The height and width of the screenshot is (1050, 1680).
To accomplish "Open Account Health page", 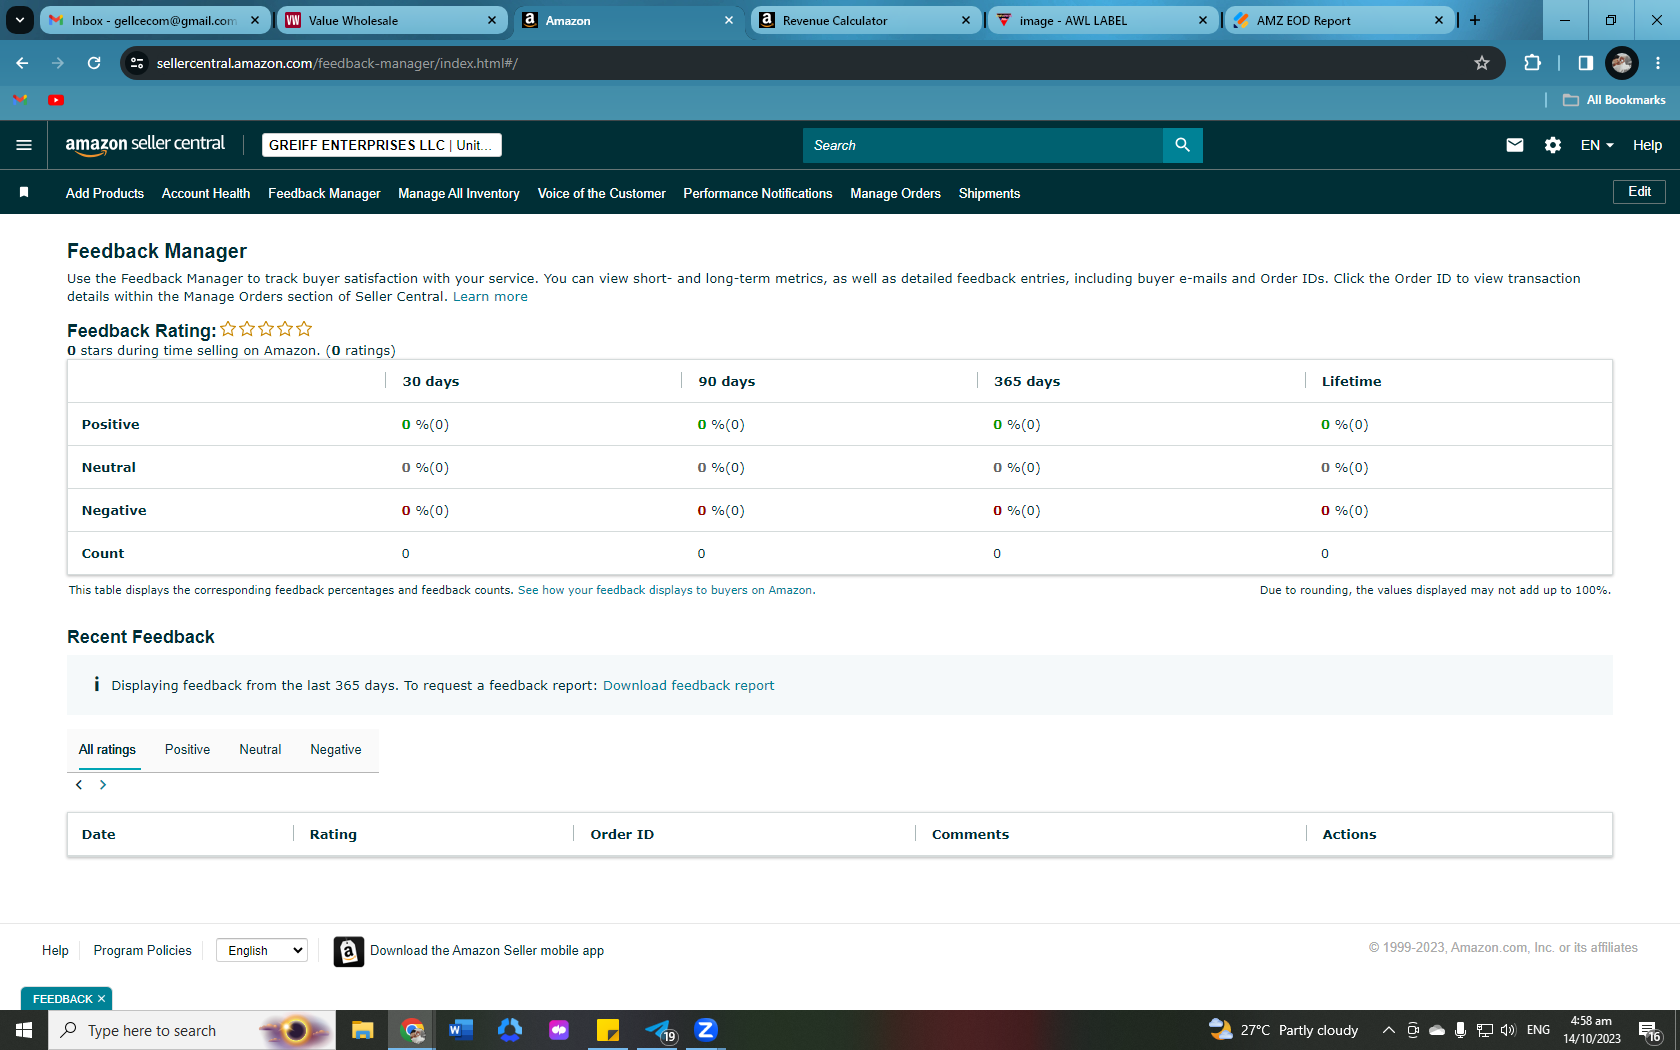I will point(206,193).
